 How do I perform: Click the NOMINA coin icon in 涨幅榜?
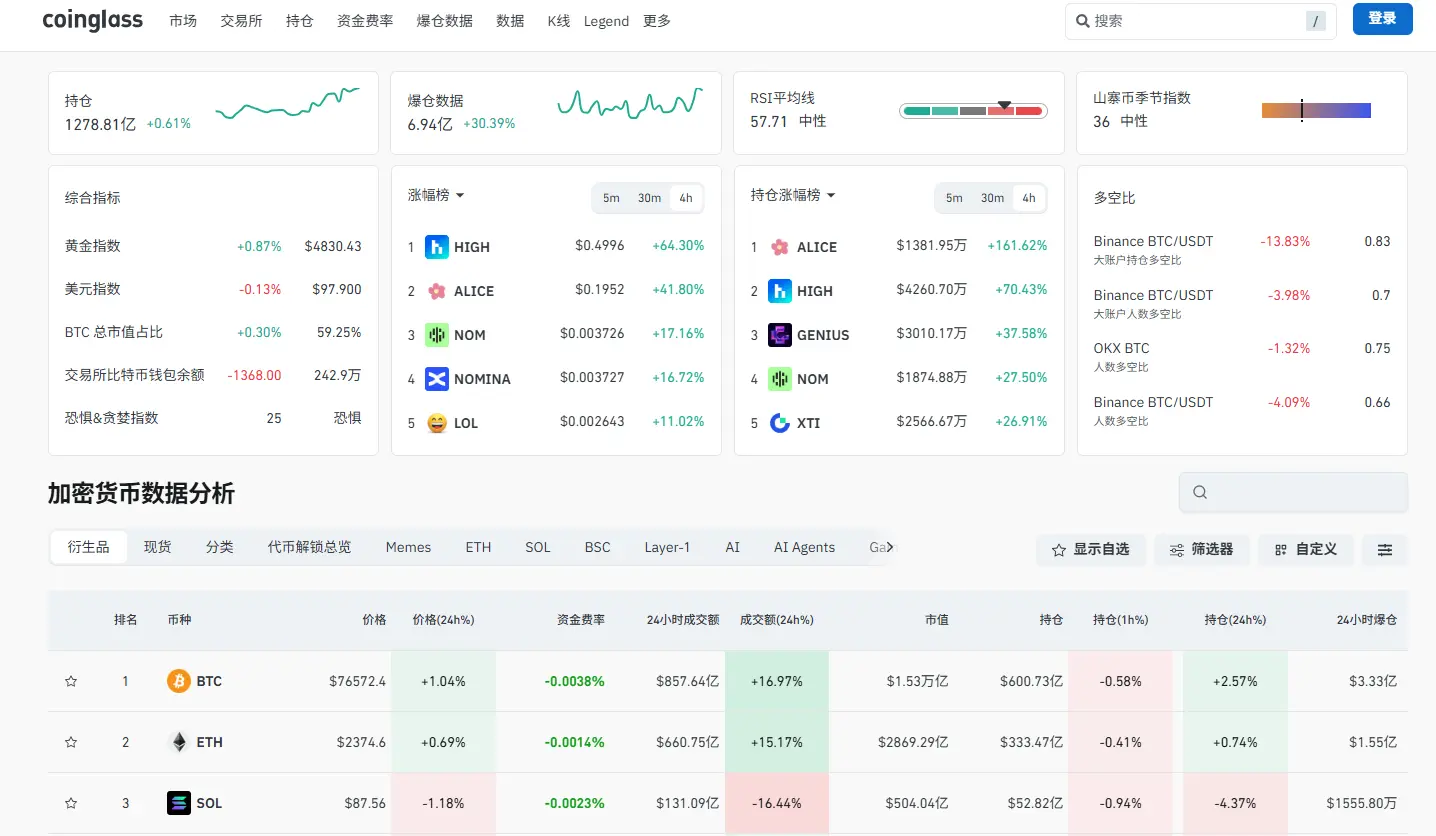click(x=437, y=379)
